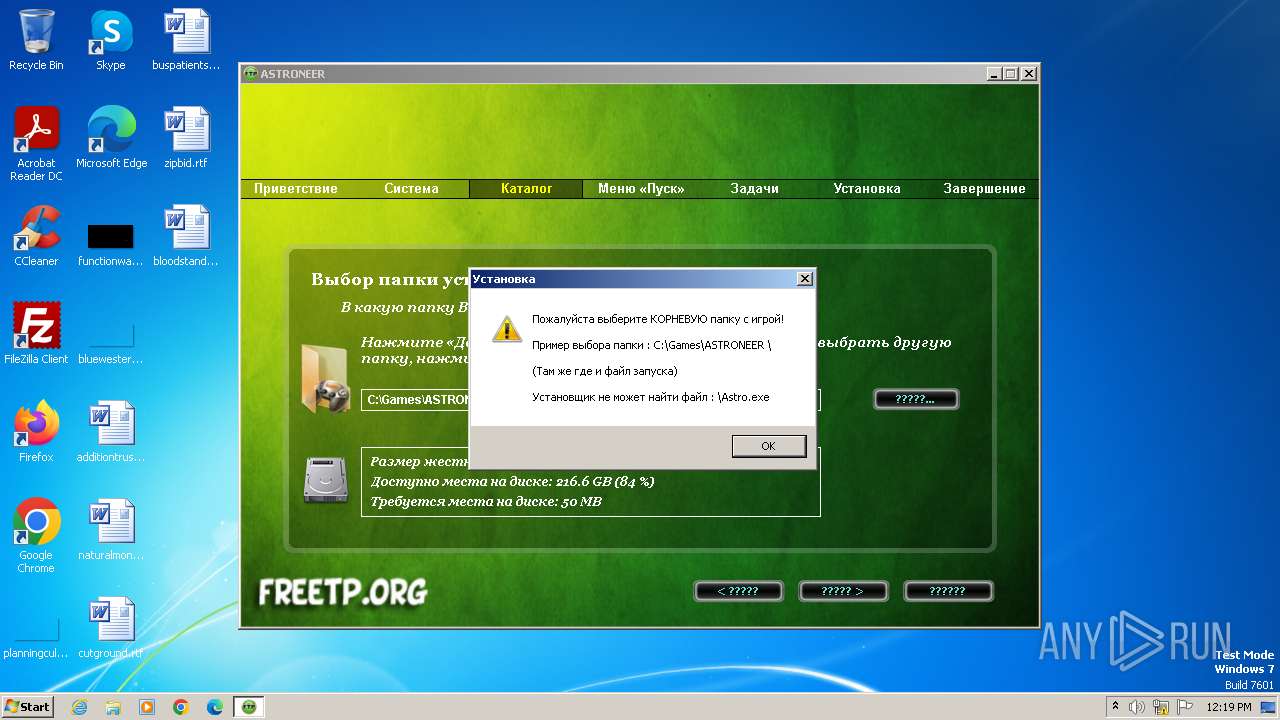Click the warning triangle icon in dialog
This screenshot has height=720, width=1280.
point(507,329)
